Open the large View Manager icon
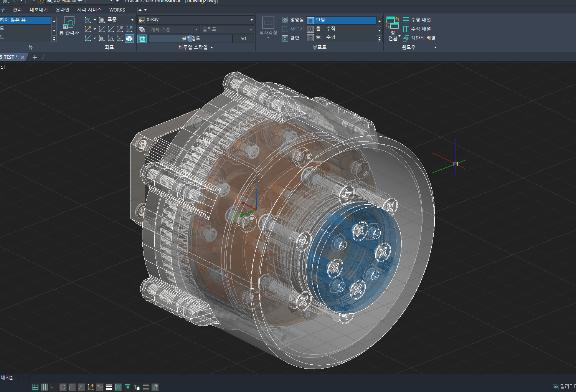The height and width of the screenshot is (392, 576). tap(69, 22)
